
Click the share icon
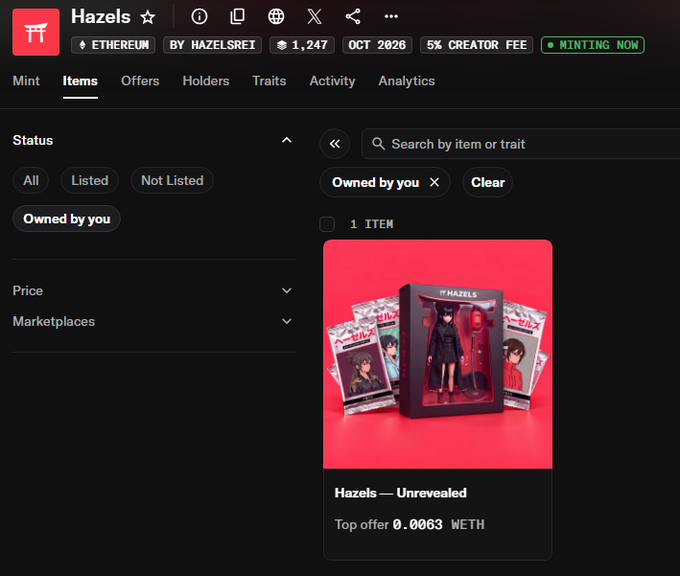[353, 16]
